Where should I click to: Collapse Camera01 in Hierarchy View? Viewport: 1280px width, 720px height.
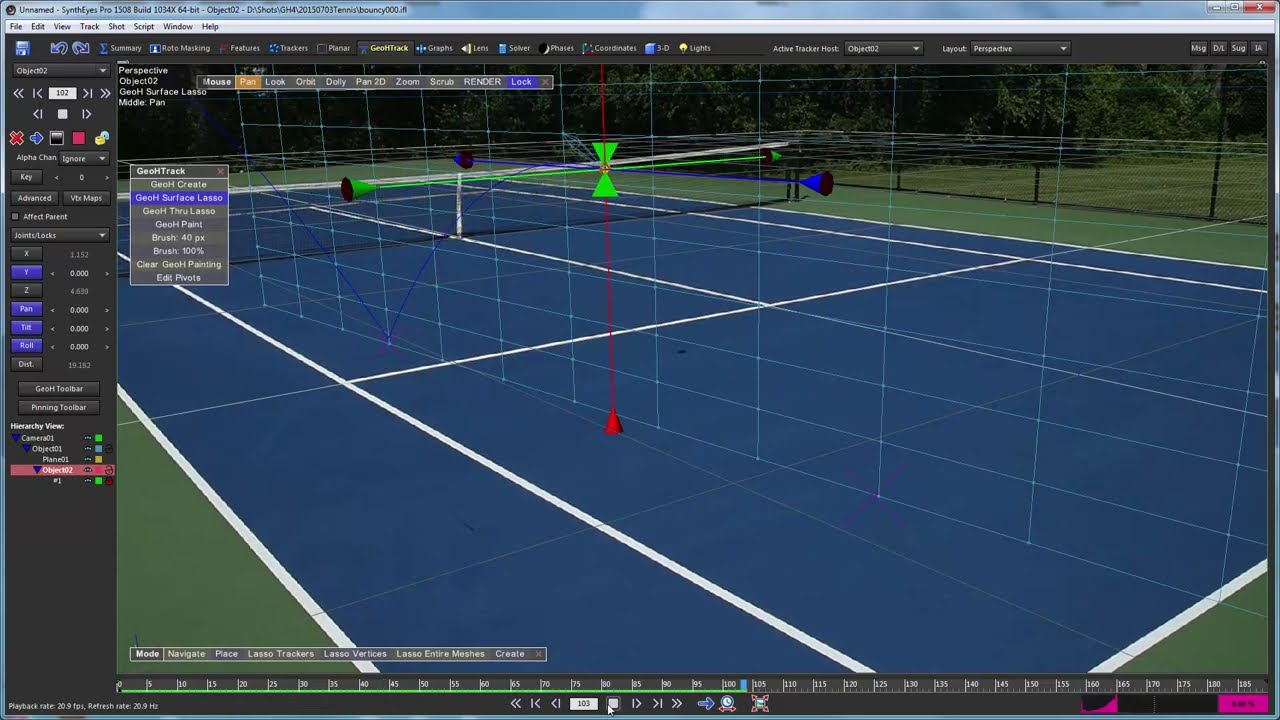[x=17, y=438]
